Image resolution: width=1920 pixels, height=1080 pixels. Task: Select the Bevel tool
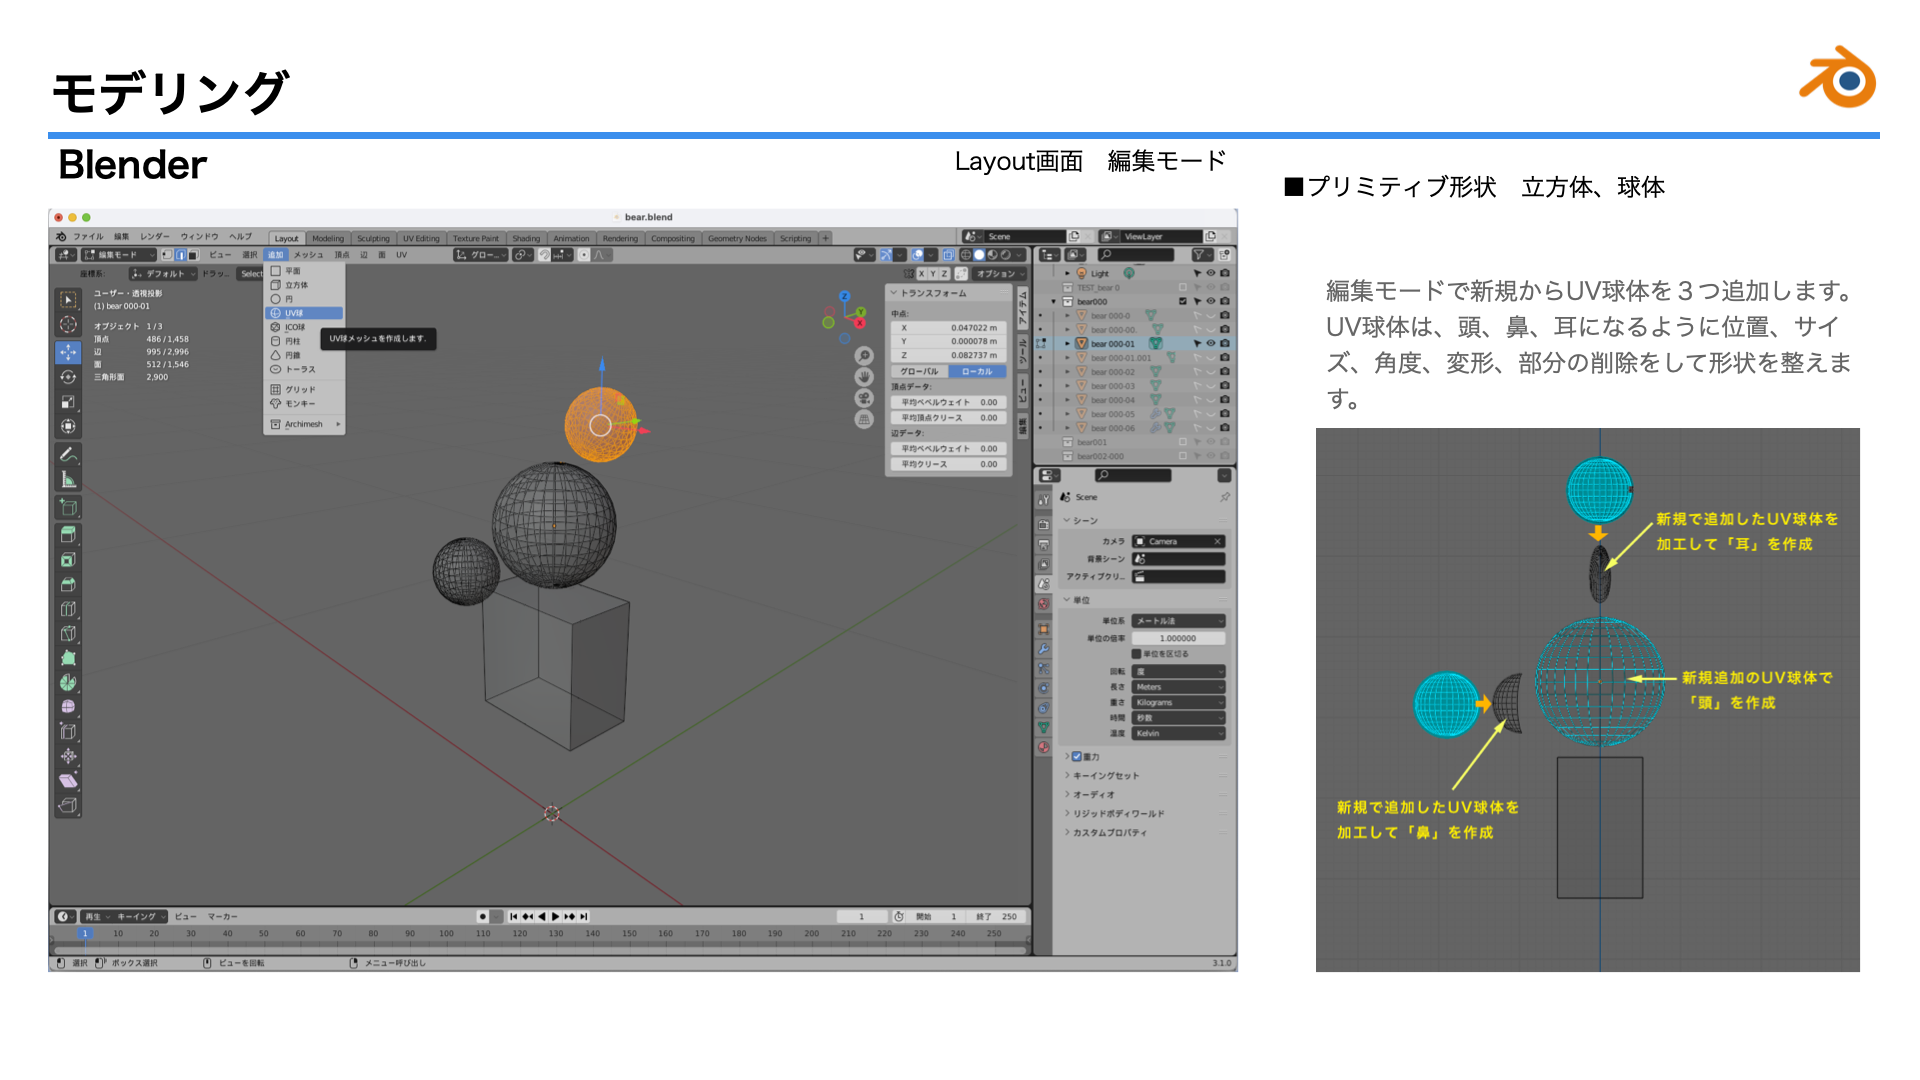(x=68, y=585)
